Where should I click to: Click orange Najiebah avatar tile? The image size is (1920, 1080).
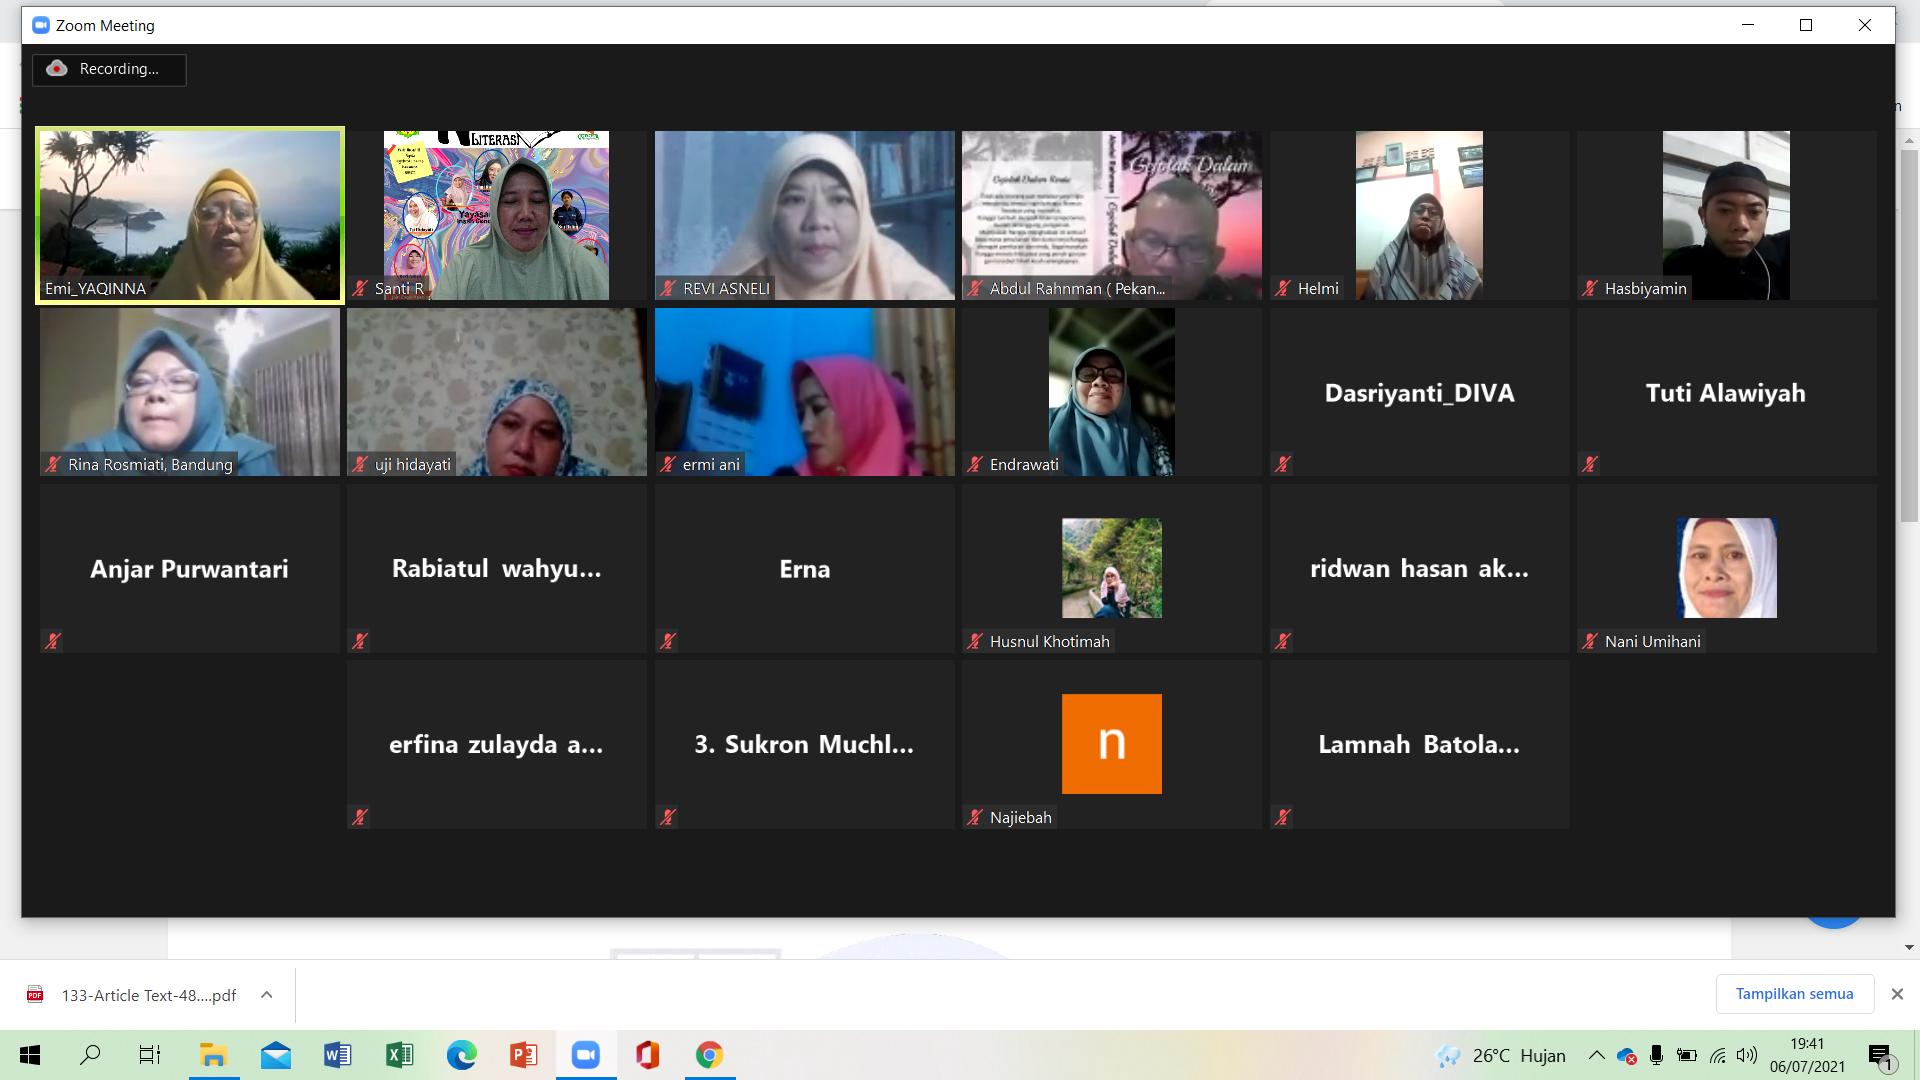(1111, 743)
